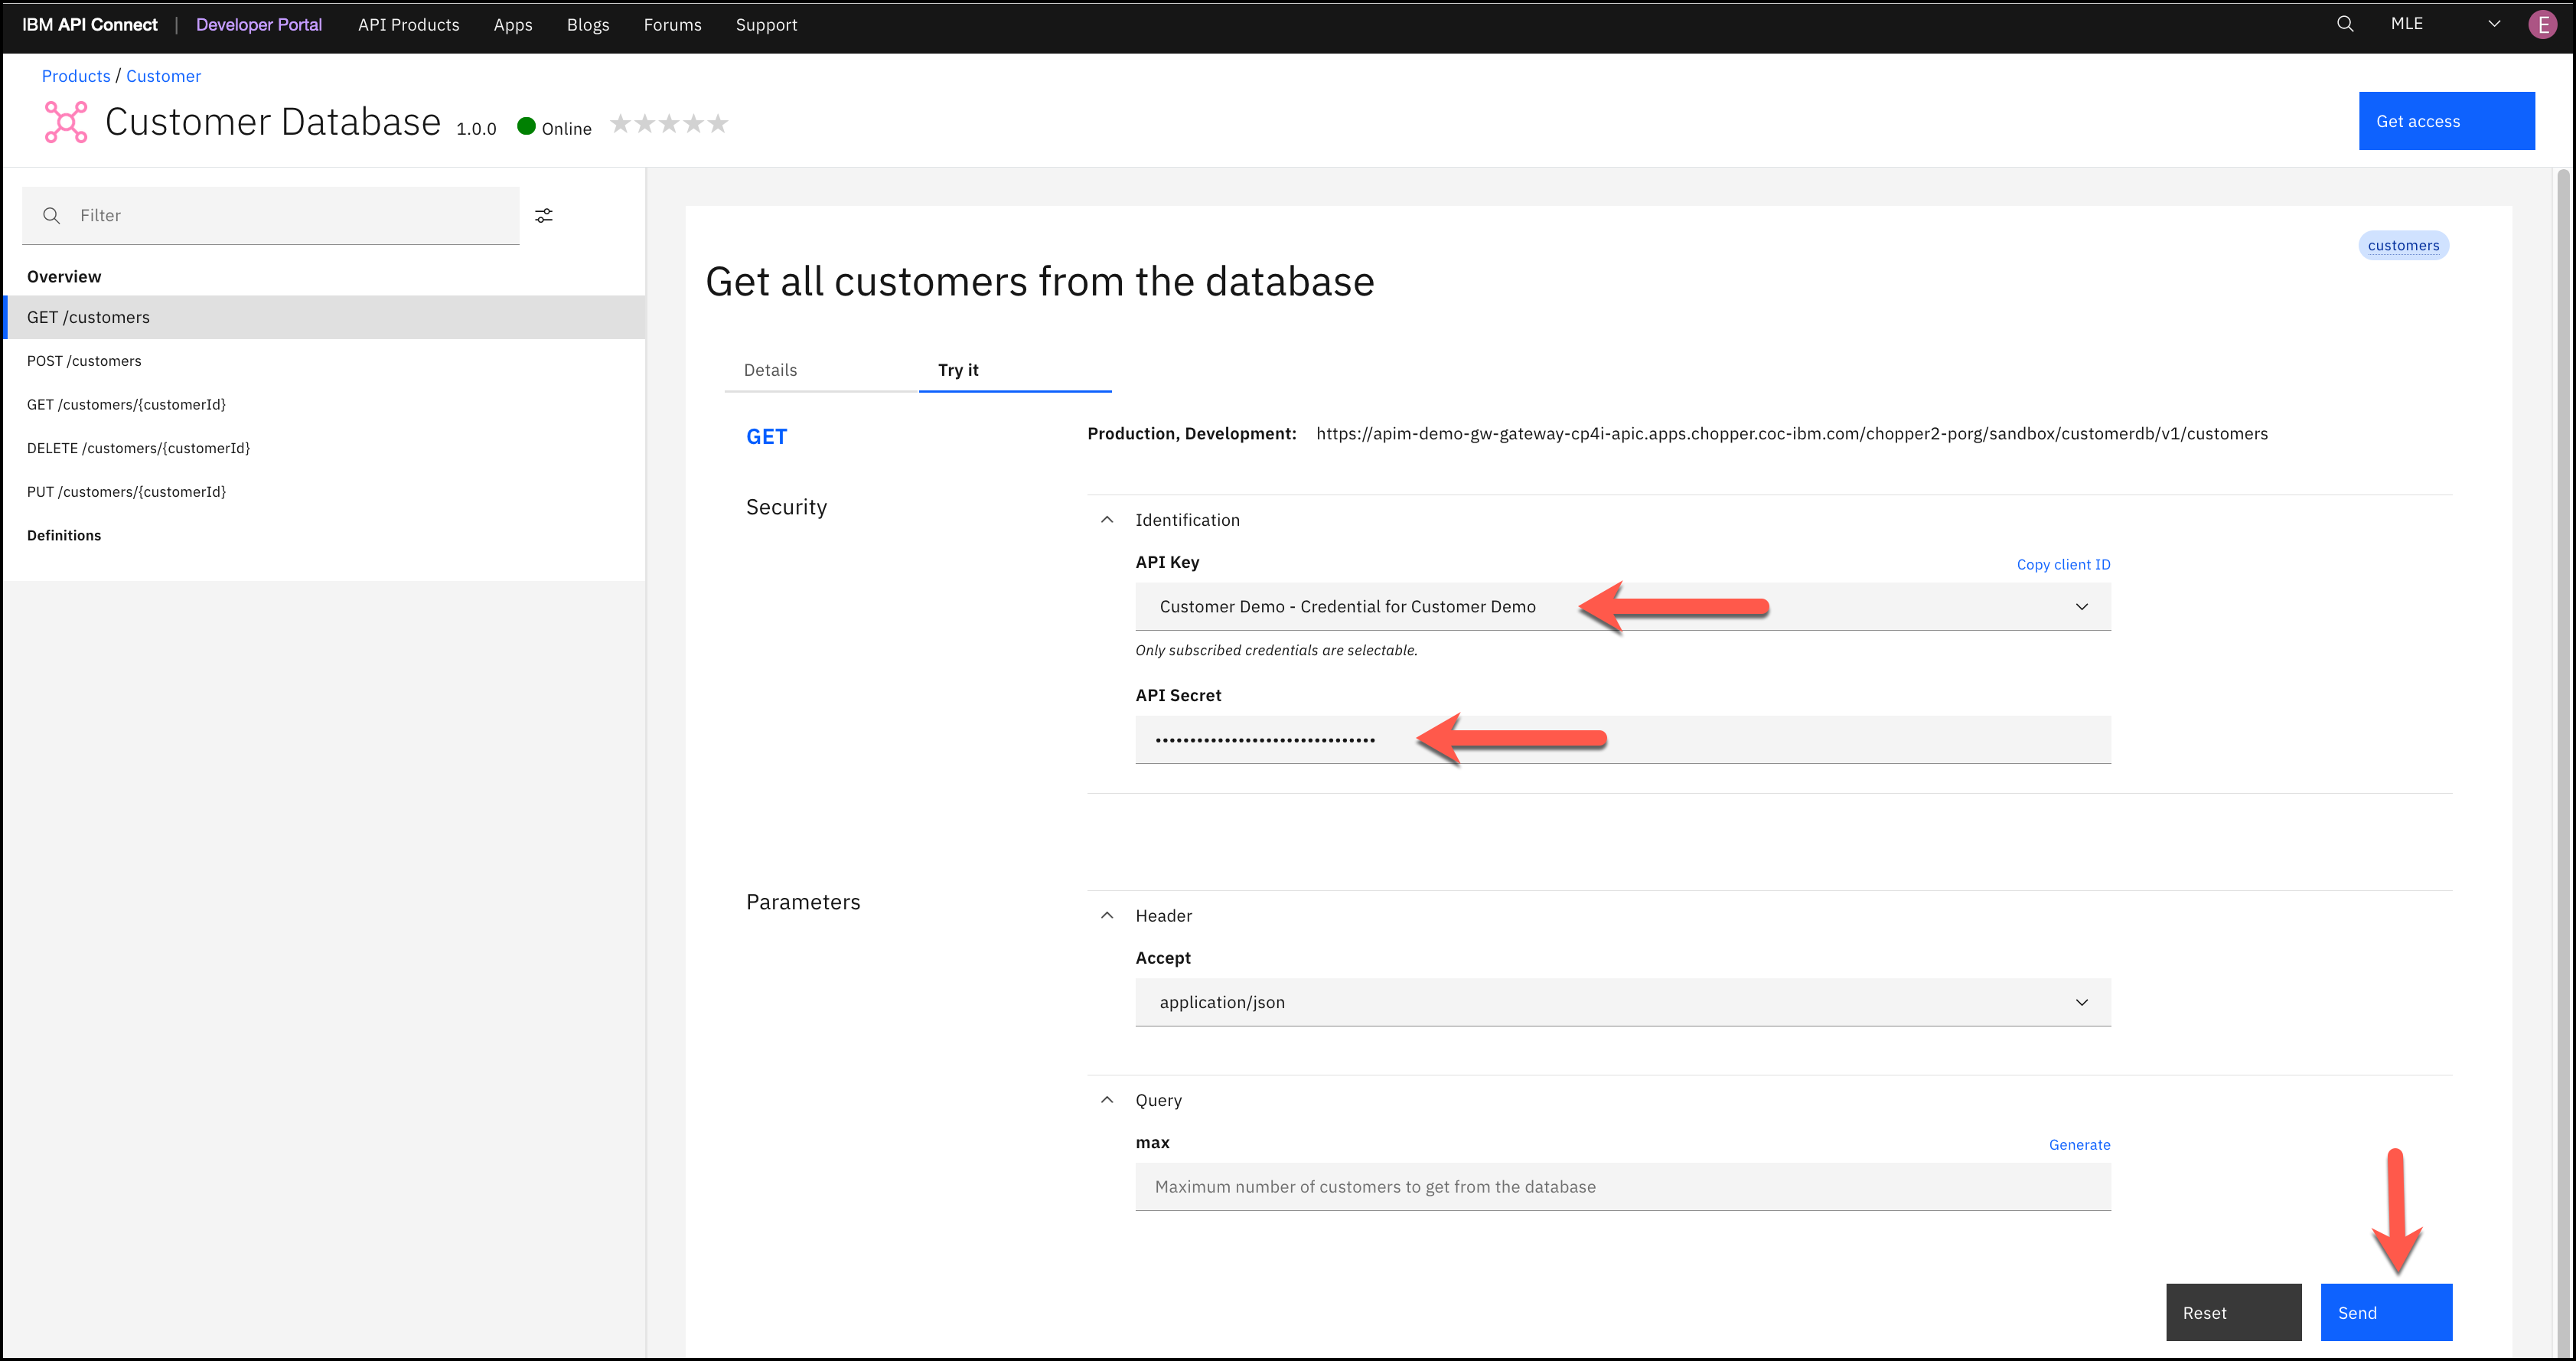Select DELETE /customers/{customerId} operation
Viewport: 2576px width, 1361px height.
click(x=325, y=448)
